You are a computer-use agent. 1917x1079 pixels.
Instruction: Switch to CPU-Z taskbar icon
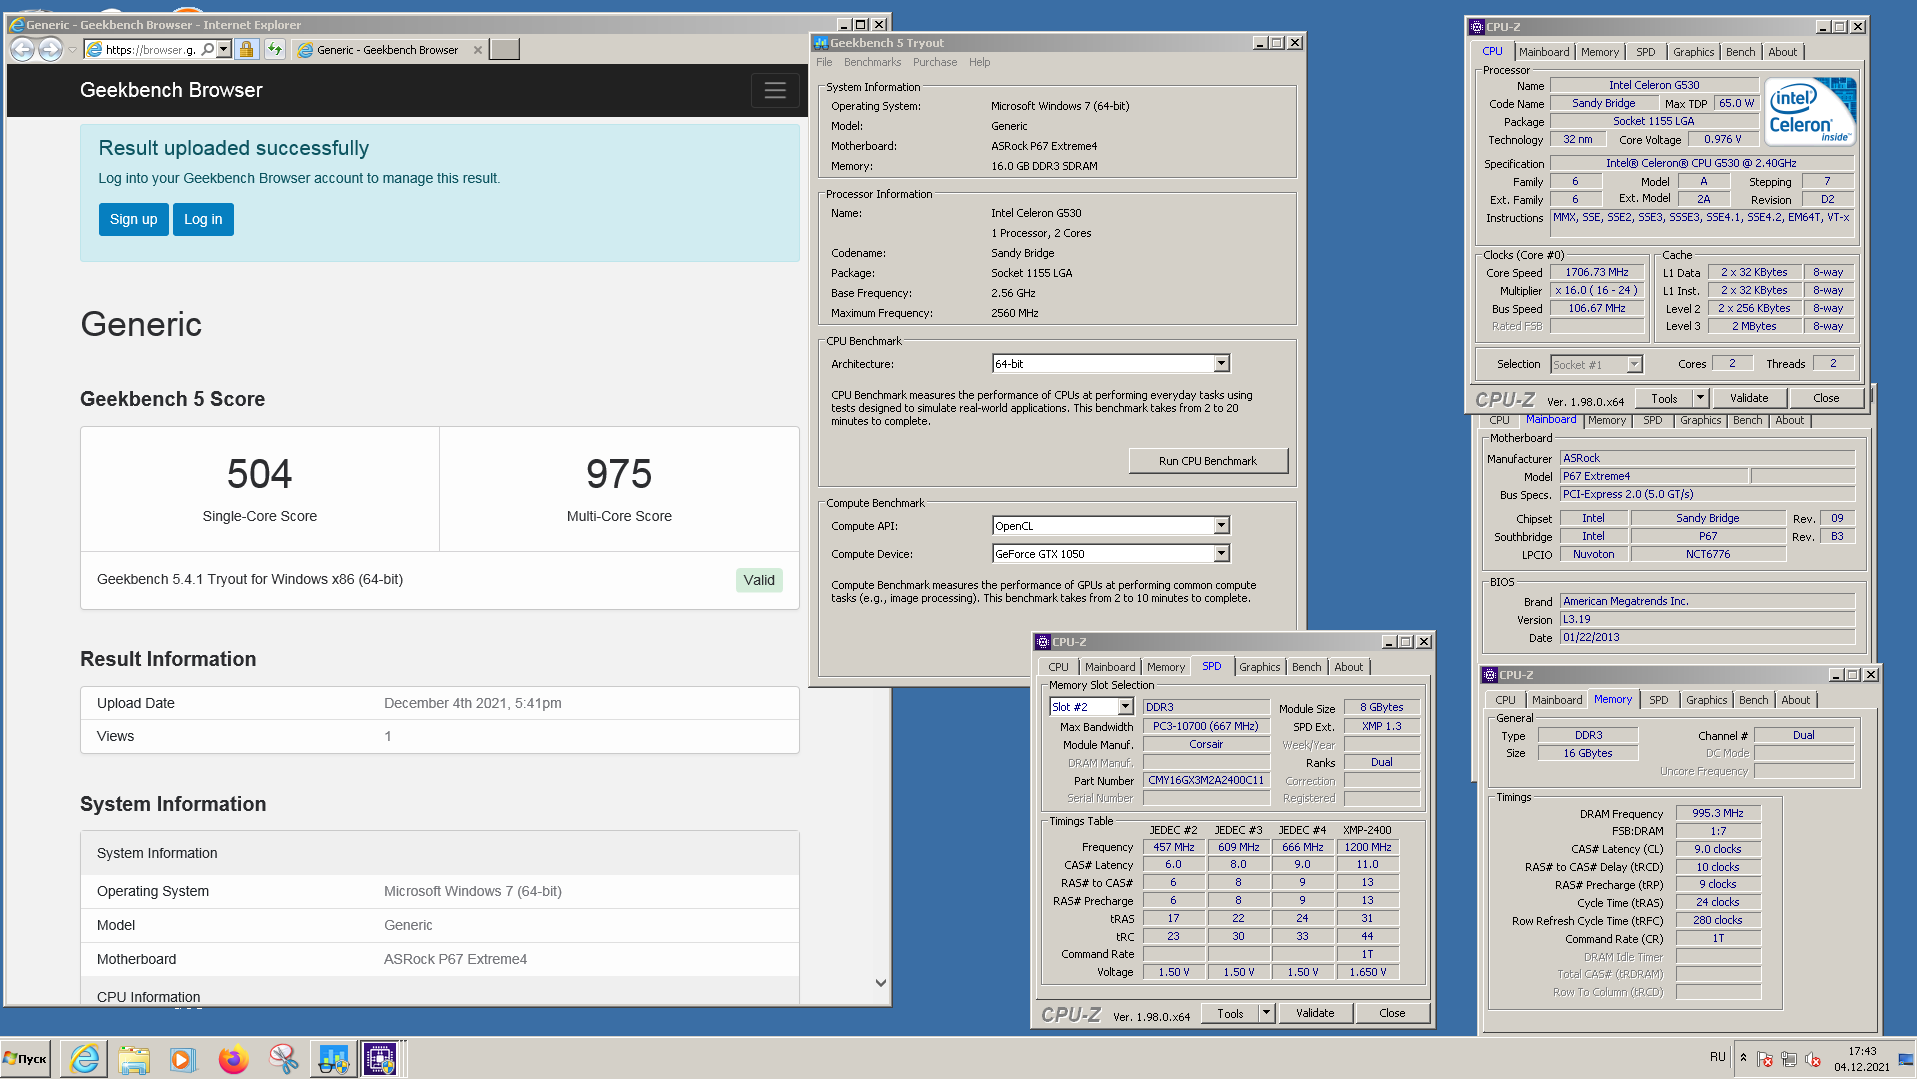click(380, 1059)
